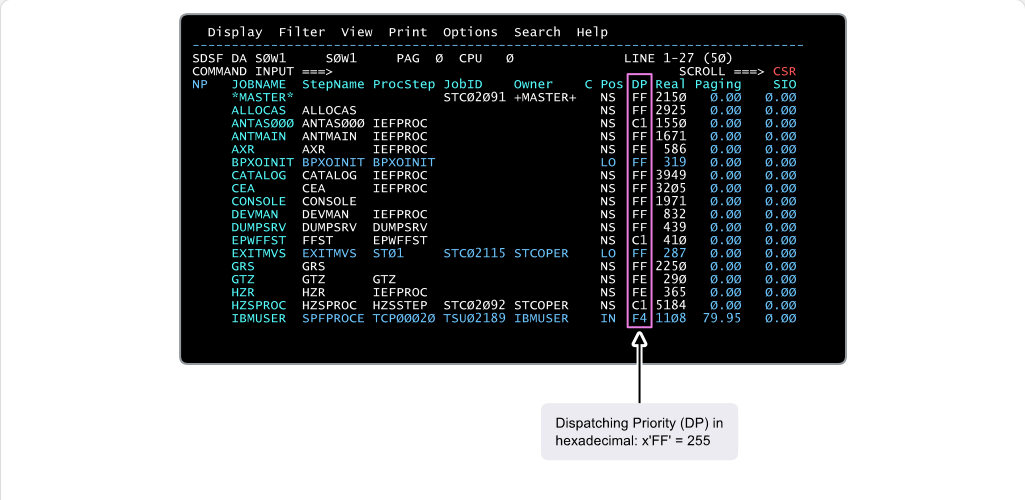Click the JobID column header
Screen dimensions: 1025x500
tap(462, 84)
